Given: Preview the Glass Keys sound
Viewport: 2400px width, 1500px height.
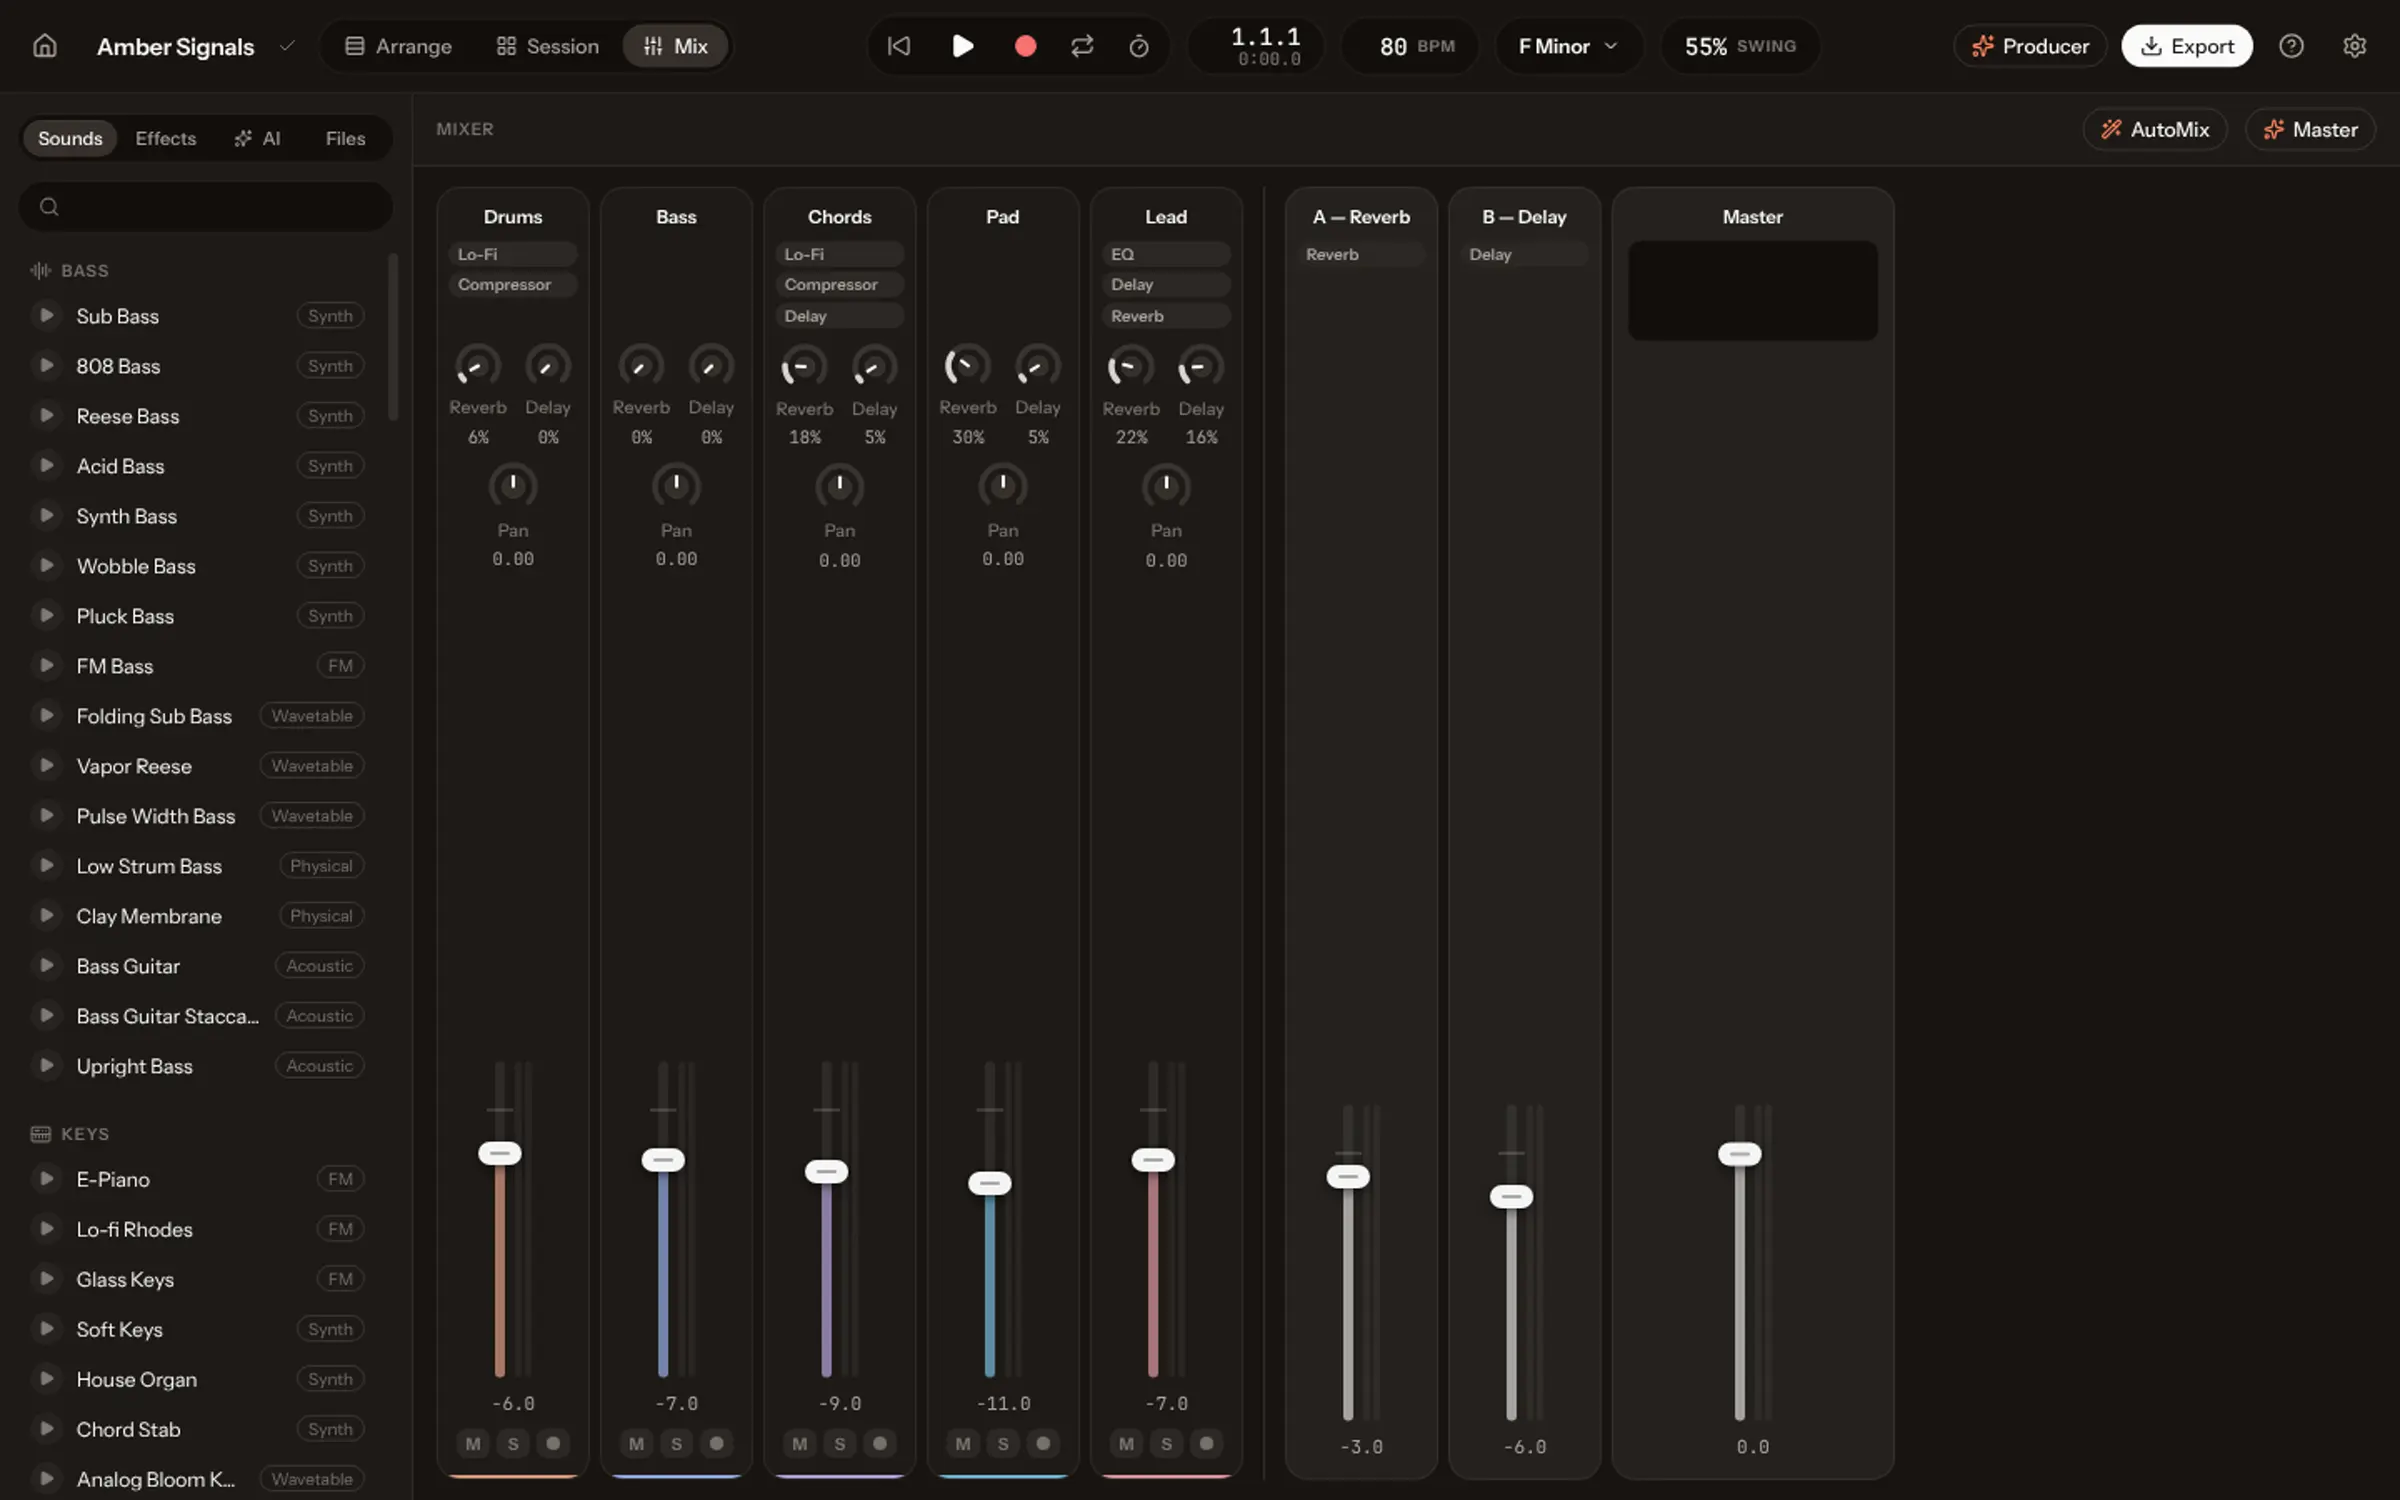Looking at the screenshot, I should 46,1279.
